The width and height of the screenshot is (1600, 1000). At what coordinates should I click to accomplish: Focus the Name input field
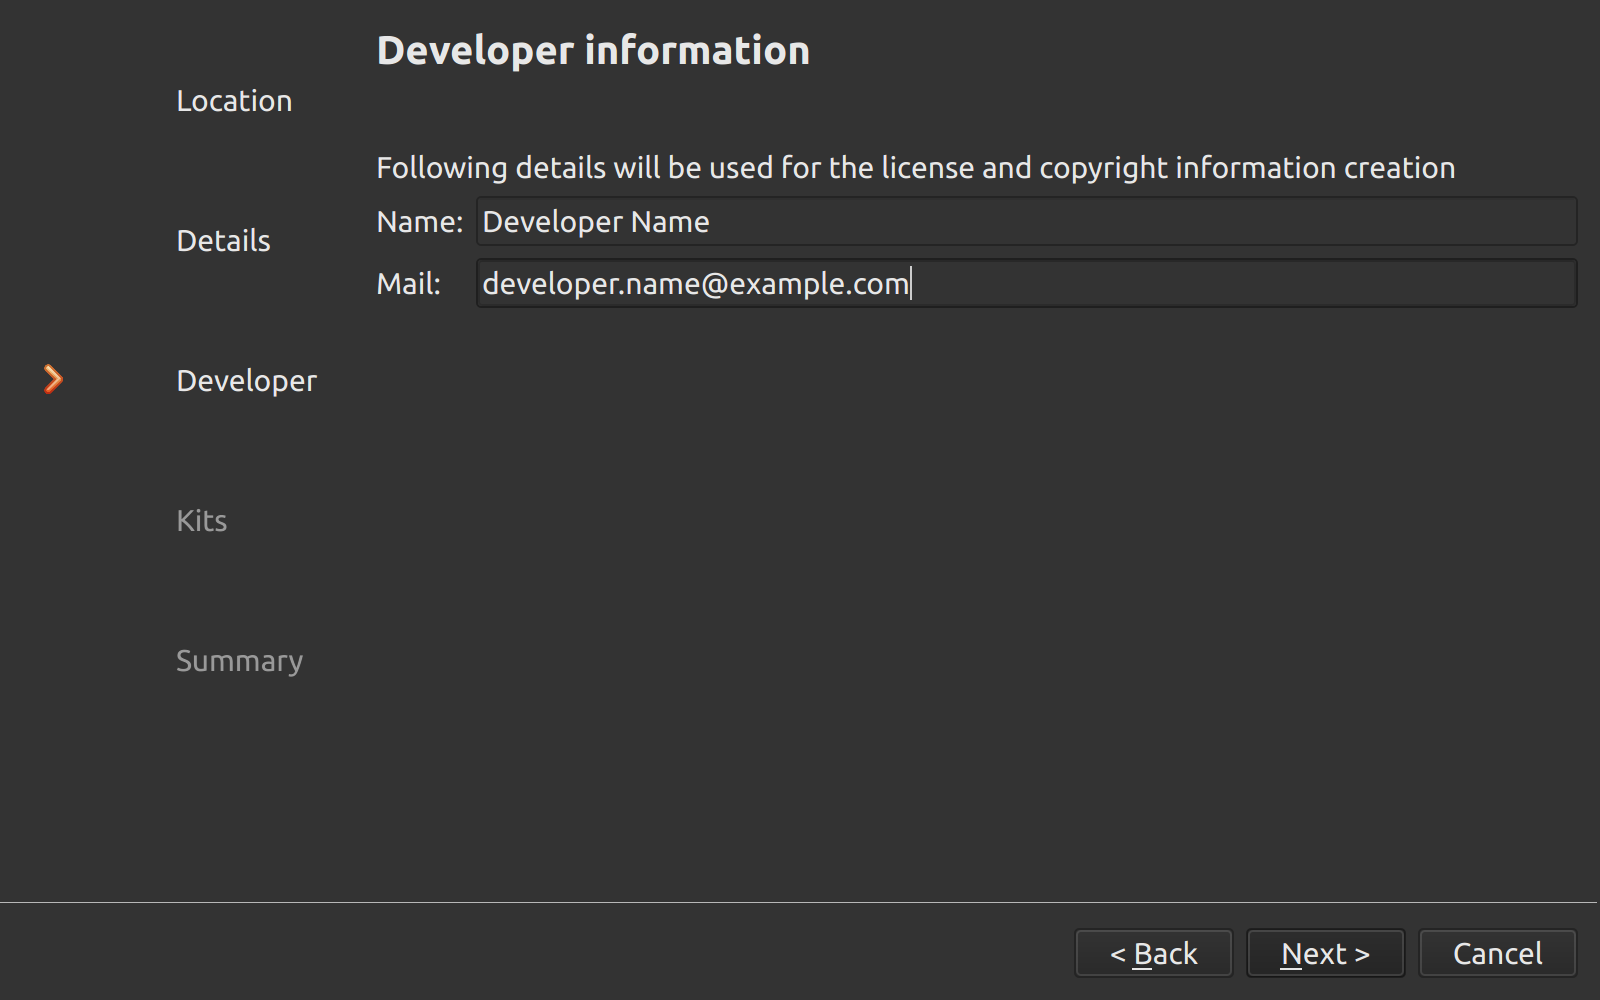click(1026, 222)
